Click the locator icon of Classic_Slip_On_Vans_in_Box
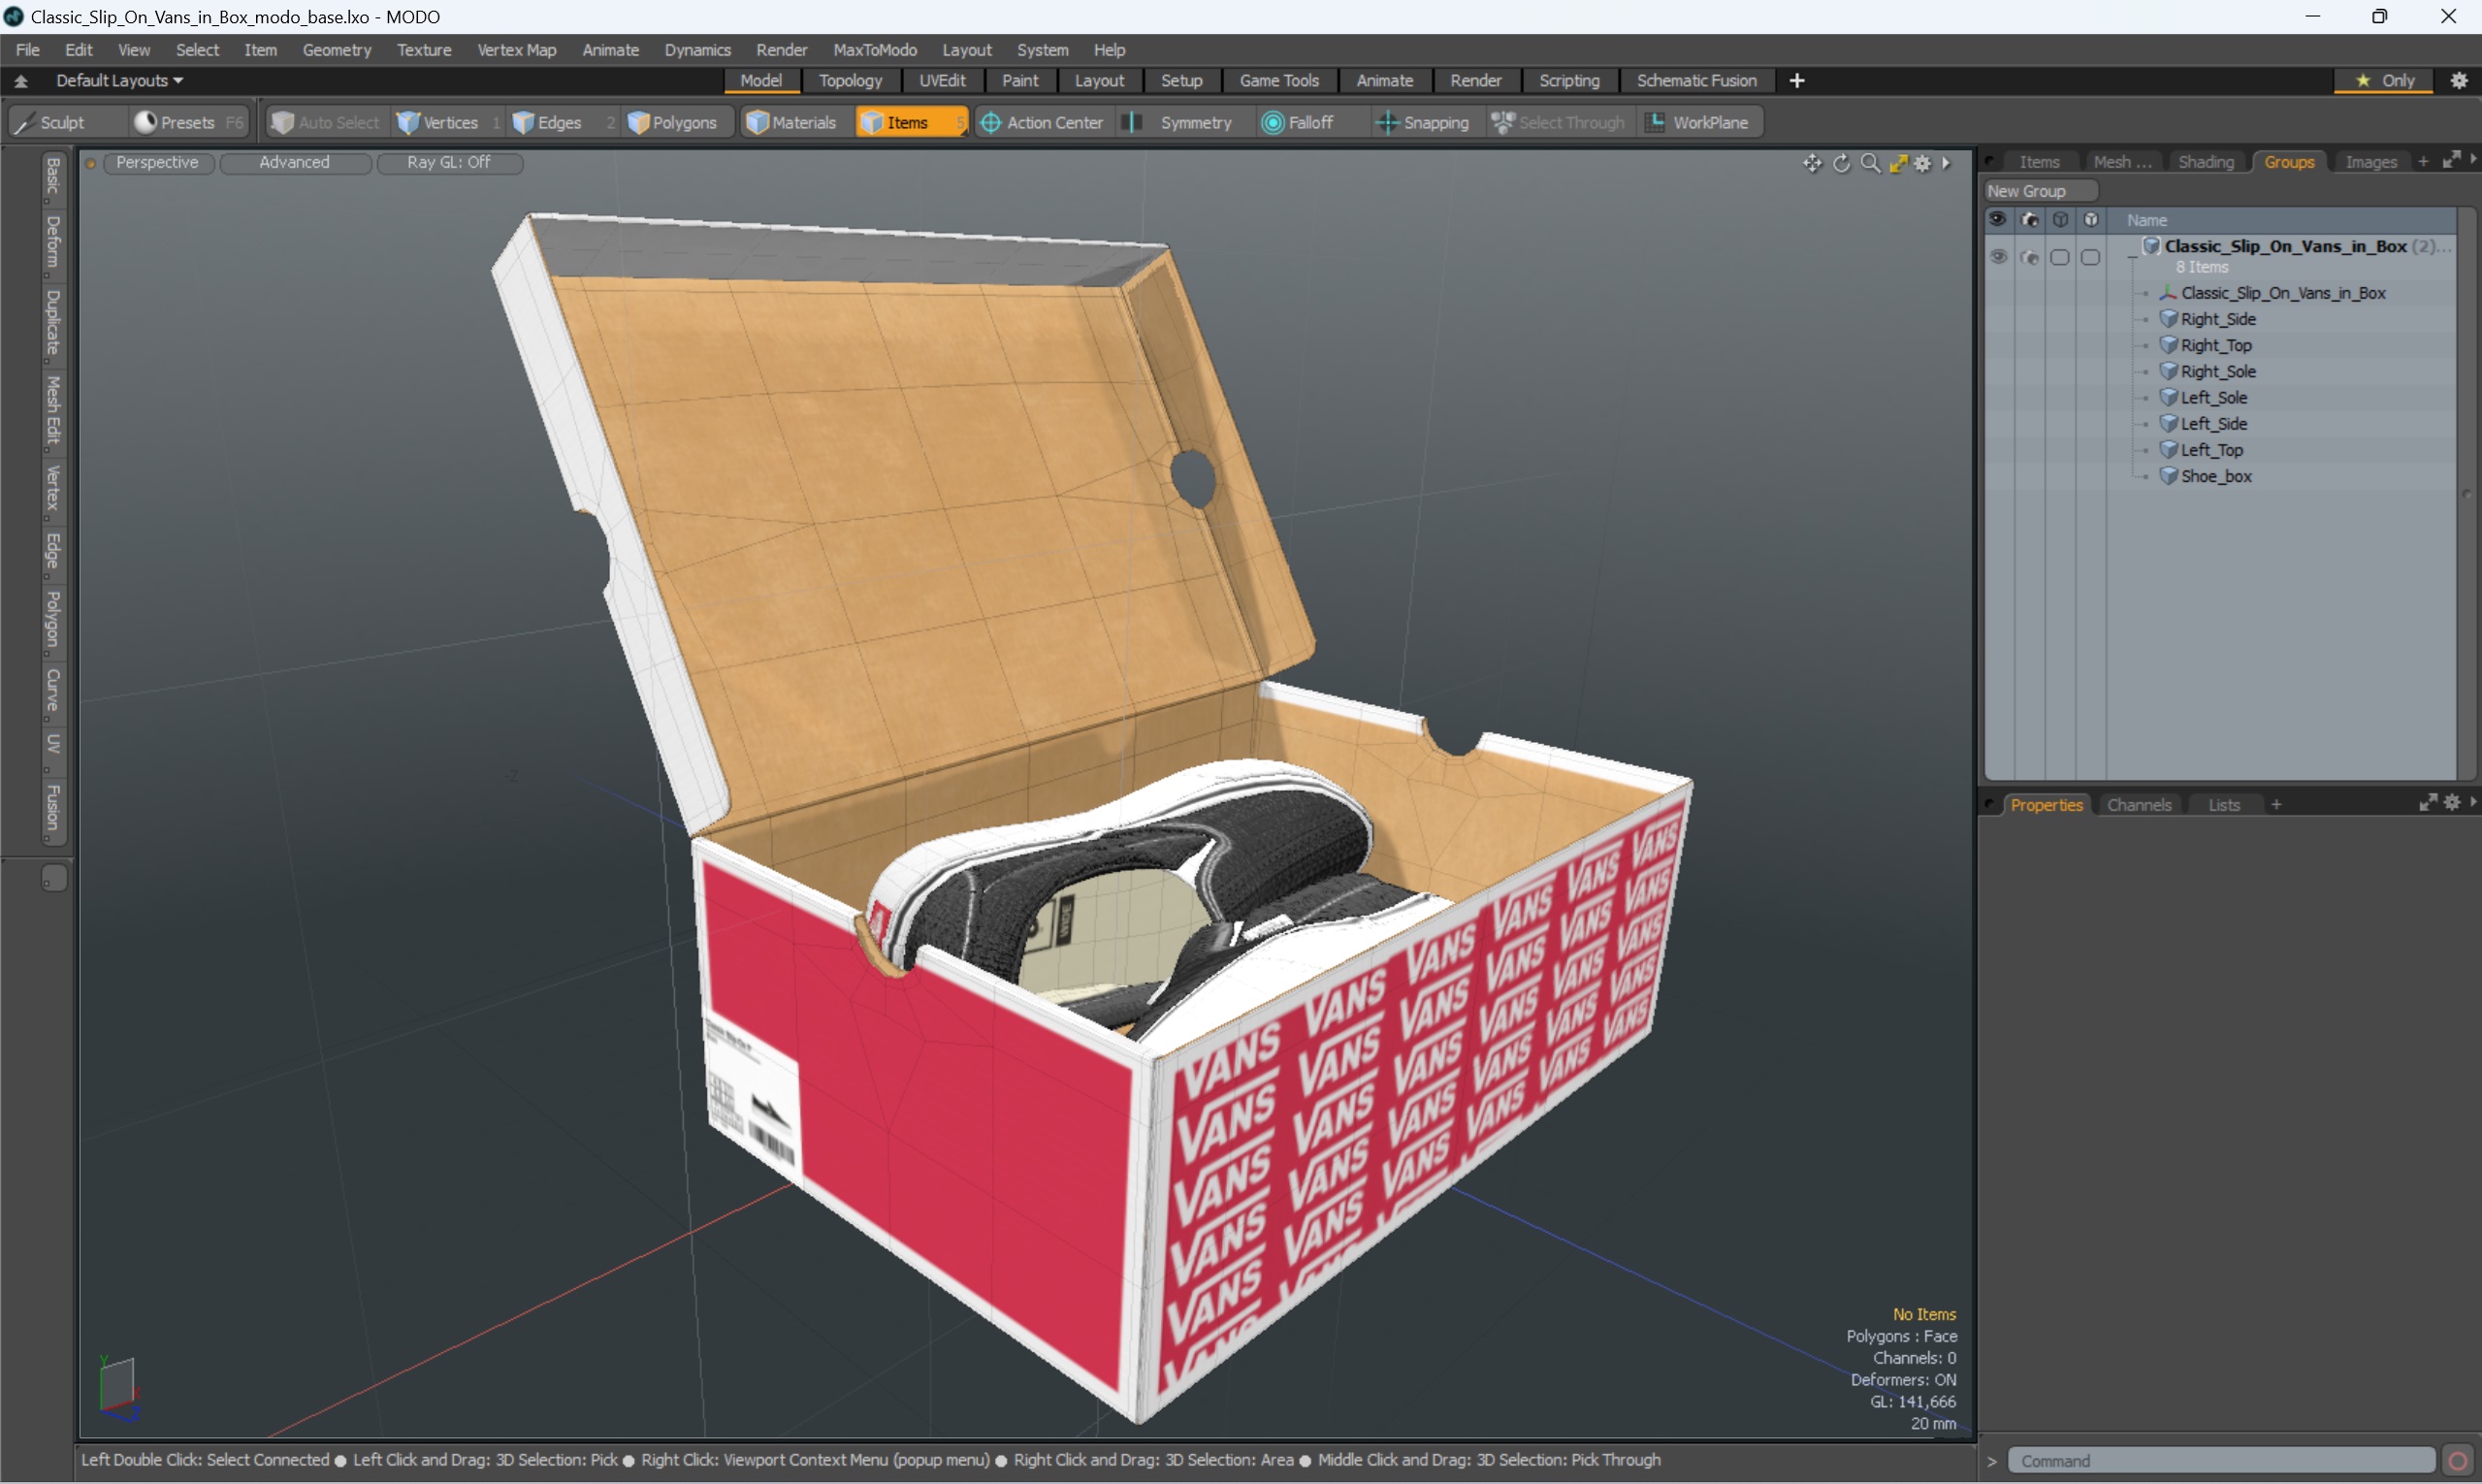The height and width of the screenshot is (1484, 2482). point(2167,293)
